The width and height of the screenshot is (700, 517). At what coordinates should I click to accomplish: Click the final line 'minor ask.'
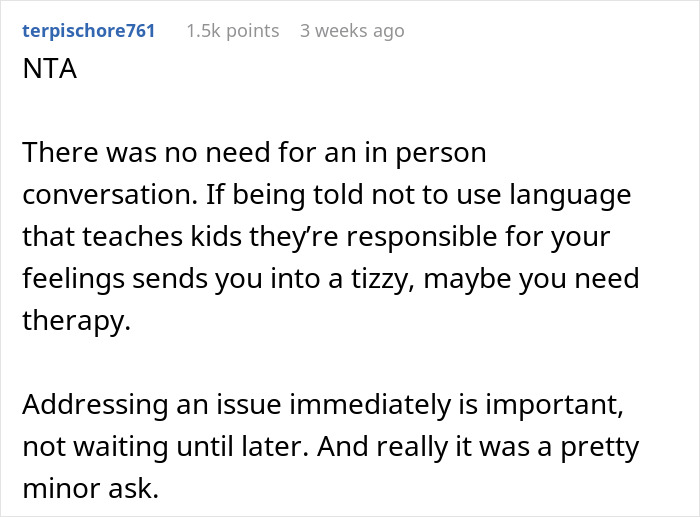tap(86, 488)
